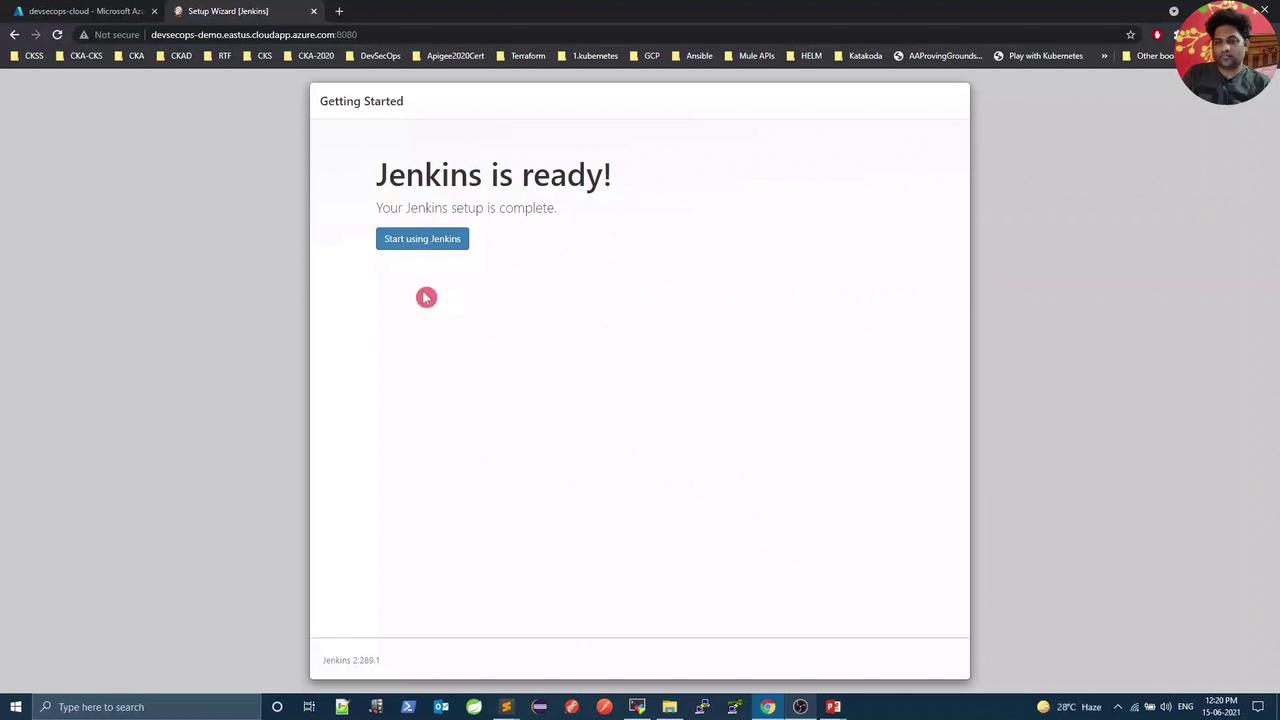Screen dimensions: 1280x720
Task: Open the tab search dropdown arrow
Action: click(1174, 11)
